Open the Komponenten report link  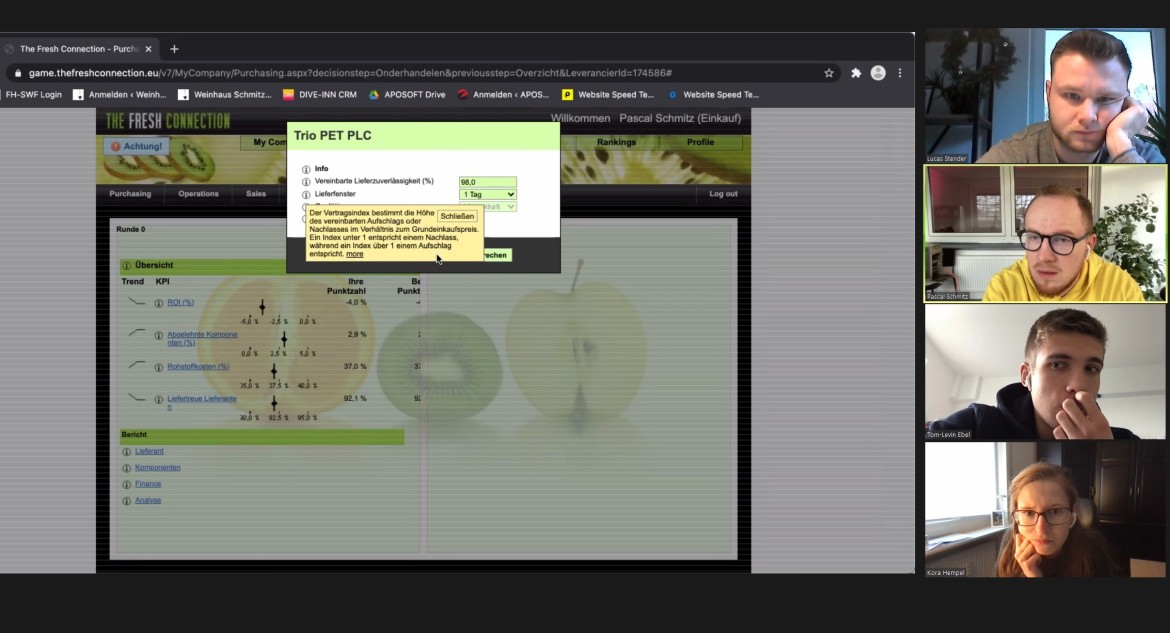157,468
